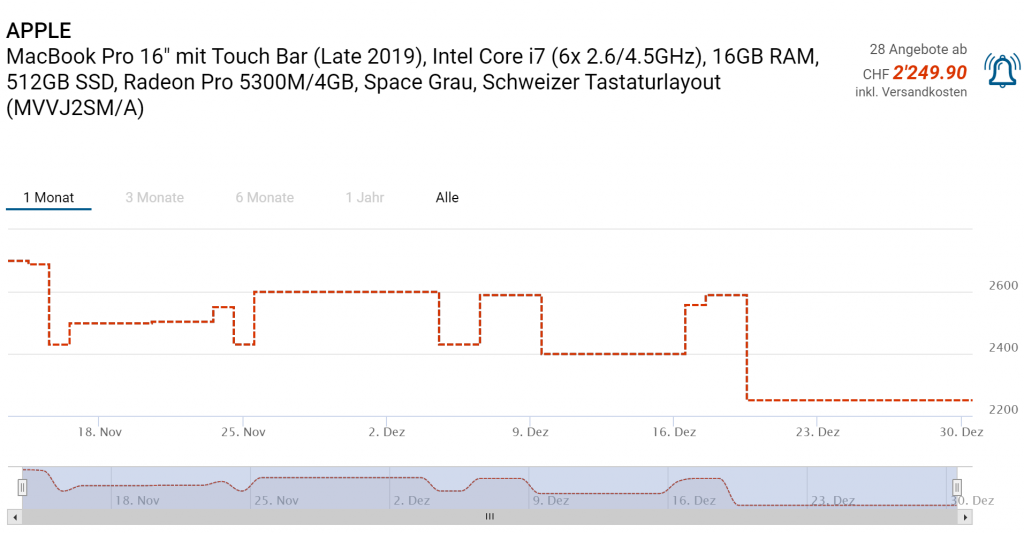1024x533 pixels.
Task: Click the APPLE brand heading
Action: (39, 30)
